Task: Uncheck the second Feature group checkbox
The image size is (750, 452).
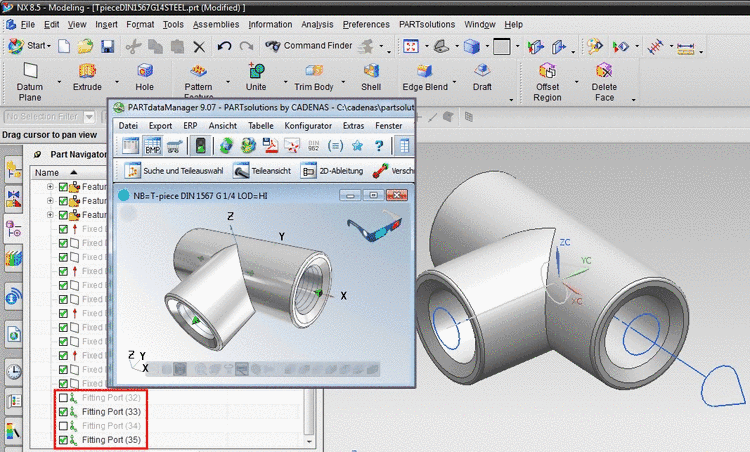Action: 63,201
